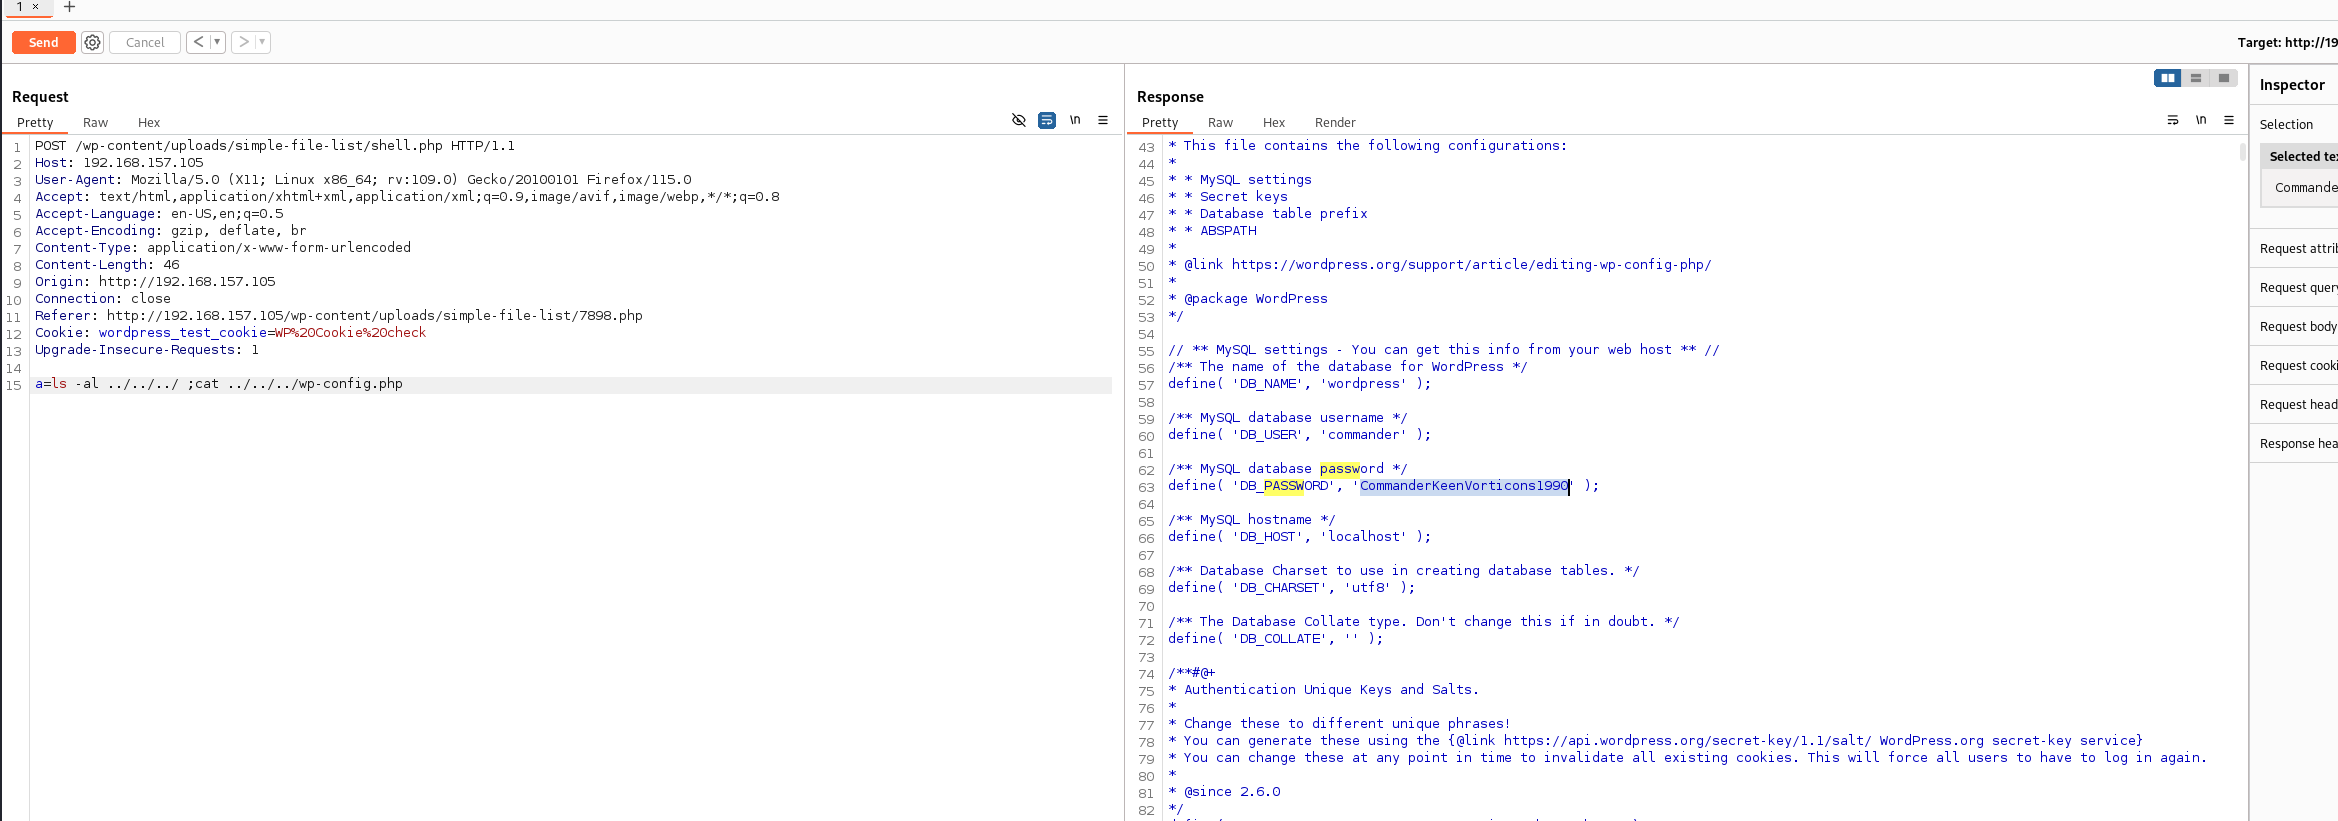Click the Target URL label
This screenshot has height=821, width=2338.
(2287, 42)
